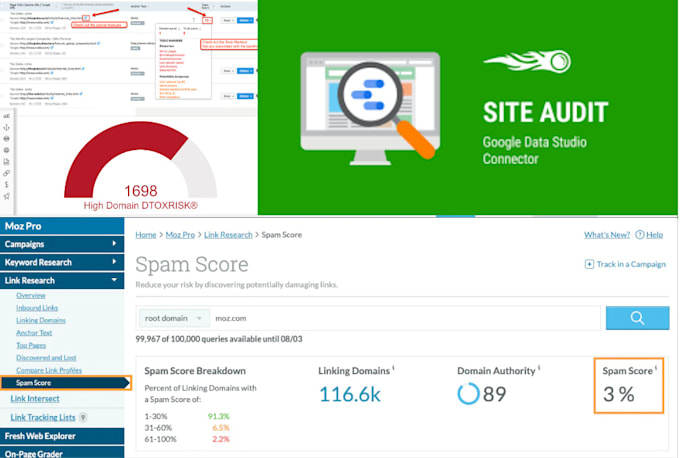
Task: Click the Track in a Campaign link
Action: click(x=631, y=264)
